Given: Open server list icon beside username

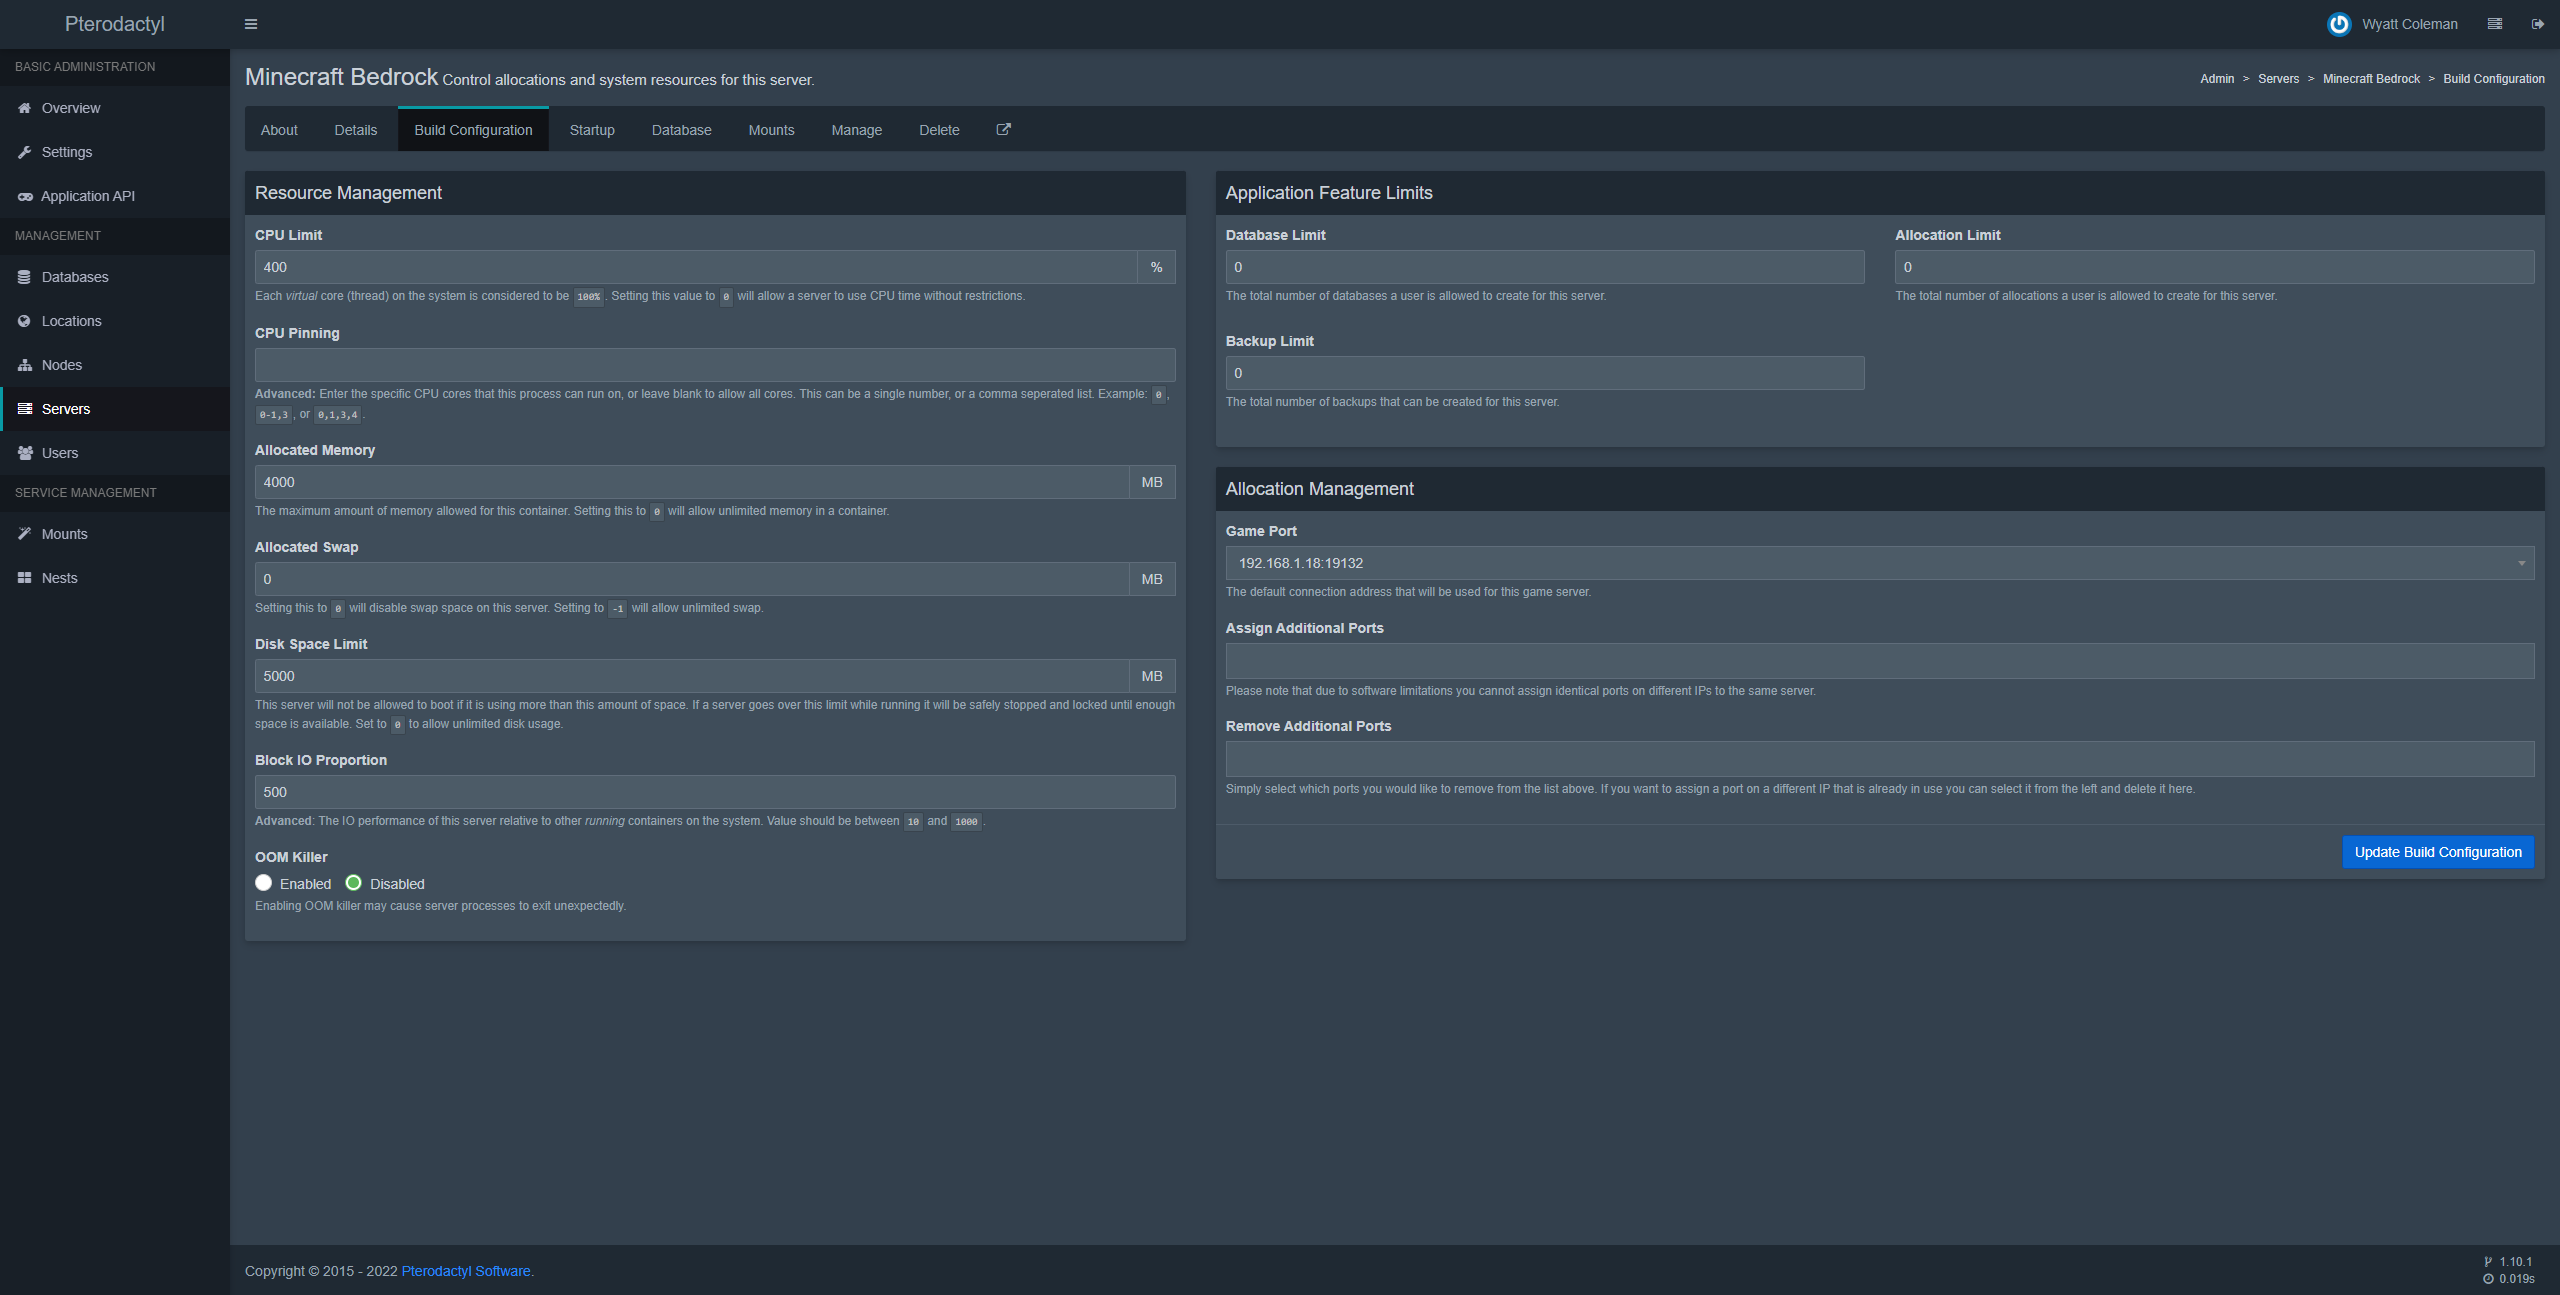Looking at the screenshot, I should point(2494,24).
